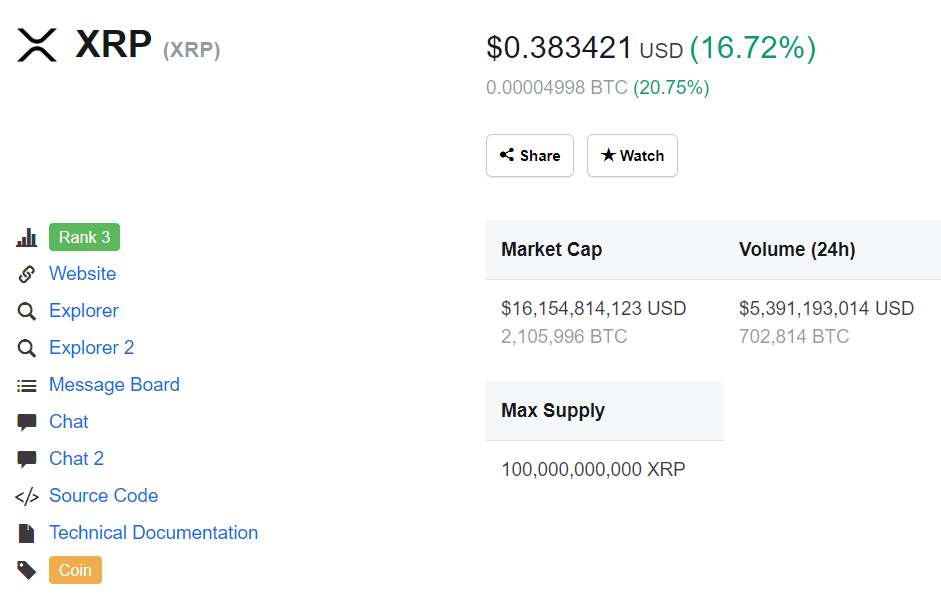Screen dimensions: 941x594
Task: Open the Website link
Action: tap(82, 274)
